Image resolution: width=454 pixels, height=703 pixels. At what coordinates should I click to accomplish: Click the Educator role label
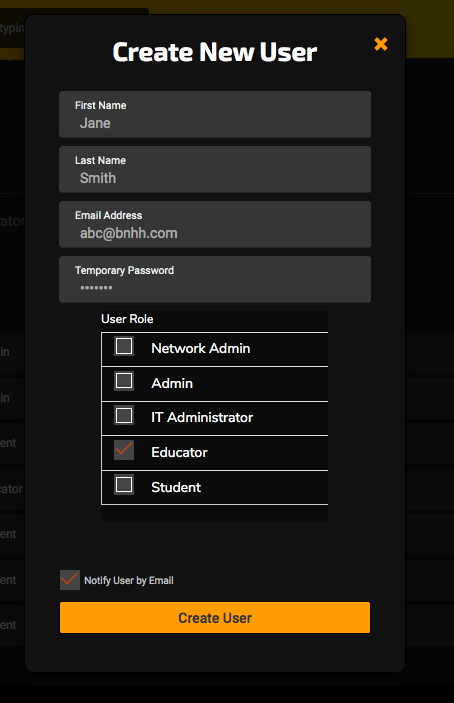(x=179, y=452)
